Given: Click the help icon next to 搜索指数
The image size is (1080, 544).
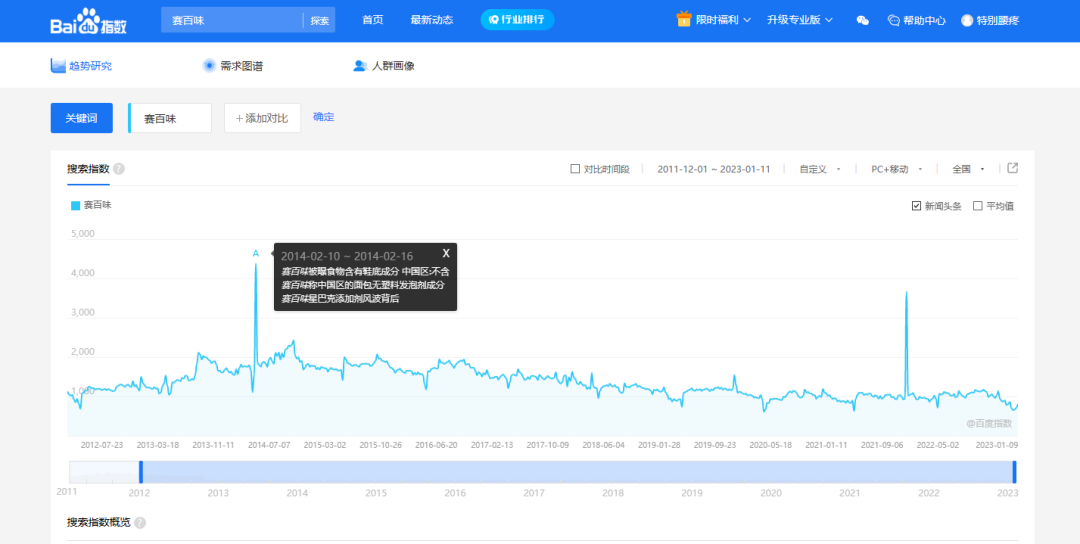Looking at the screenshot, I should click(x=119, y=169).
